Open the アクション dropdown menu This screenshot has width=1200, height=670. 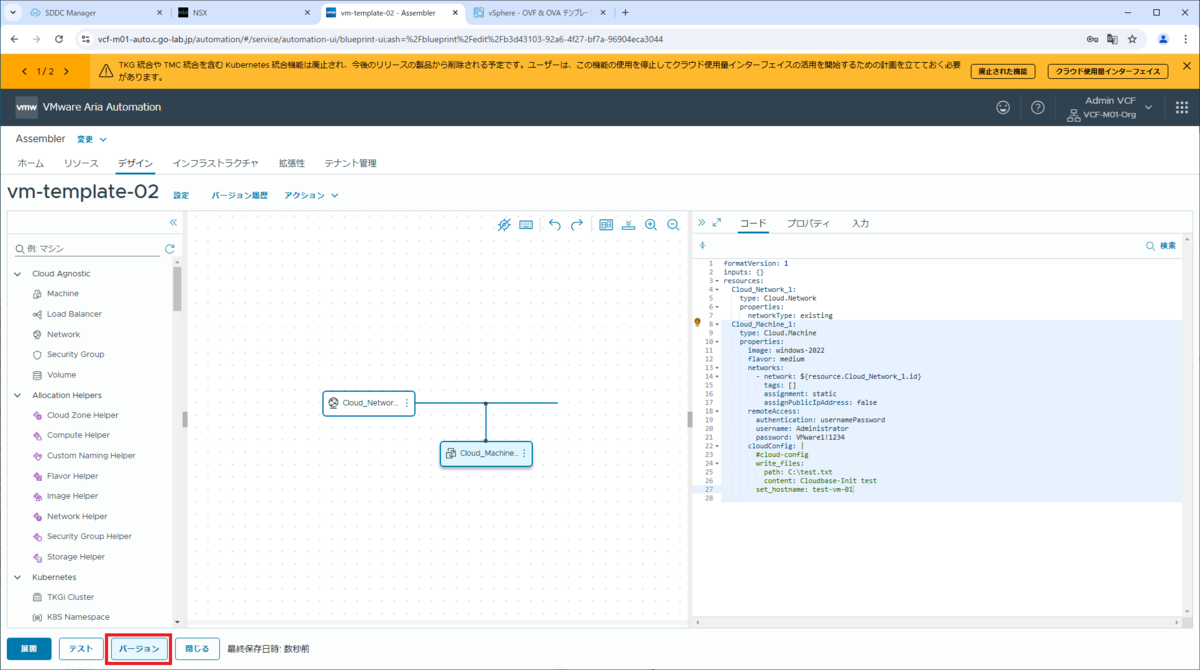311,195
